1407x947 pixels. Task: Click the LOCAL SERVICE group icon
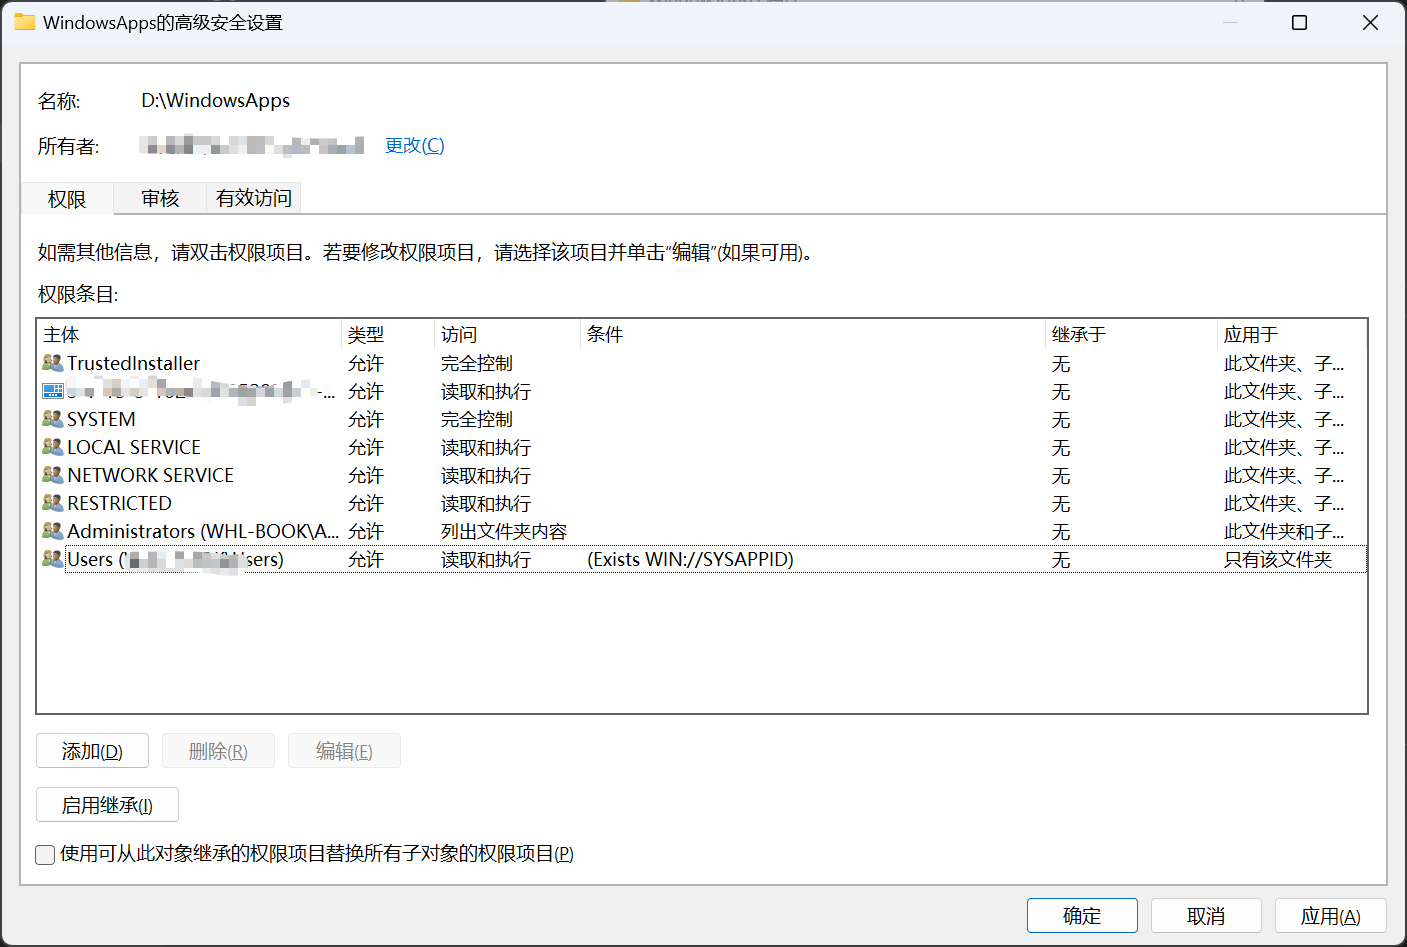pos(52,447)
